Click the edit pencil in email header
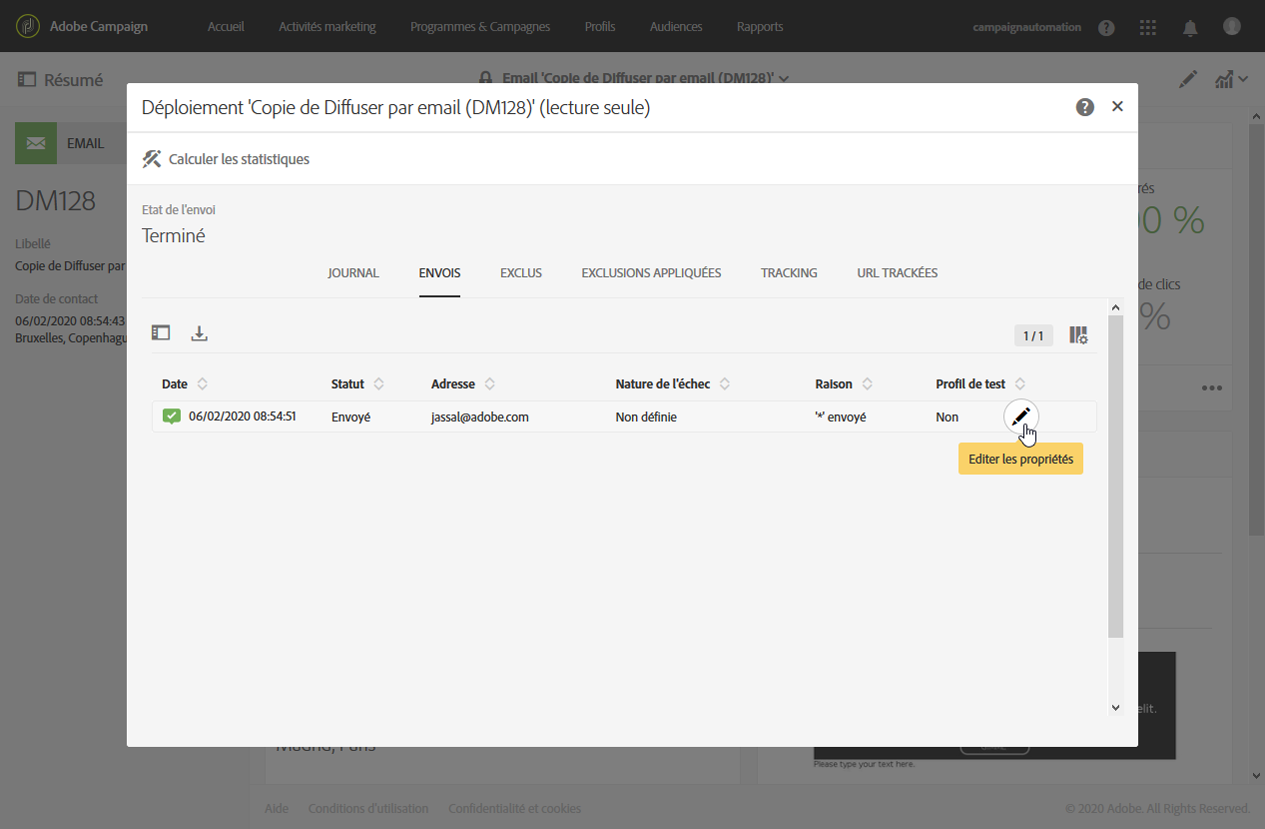This screenshot has height=829, width=1265. (1187, 79)
